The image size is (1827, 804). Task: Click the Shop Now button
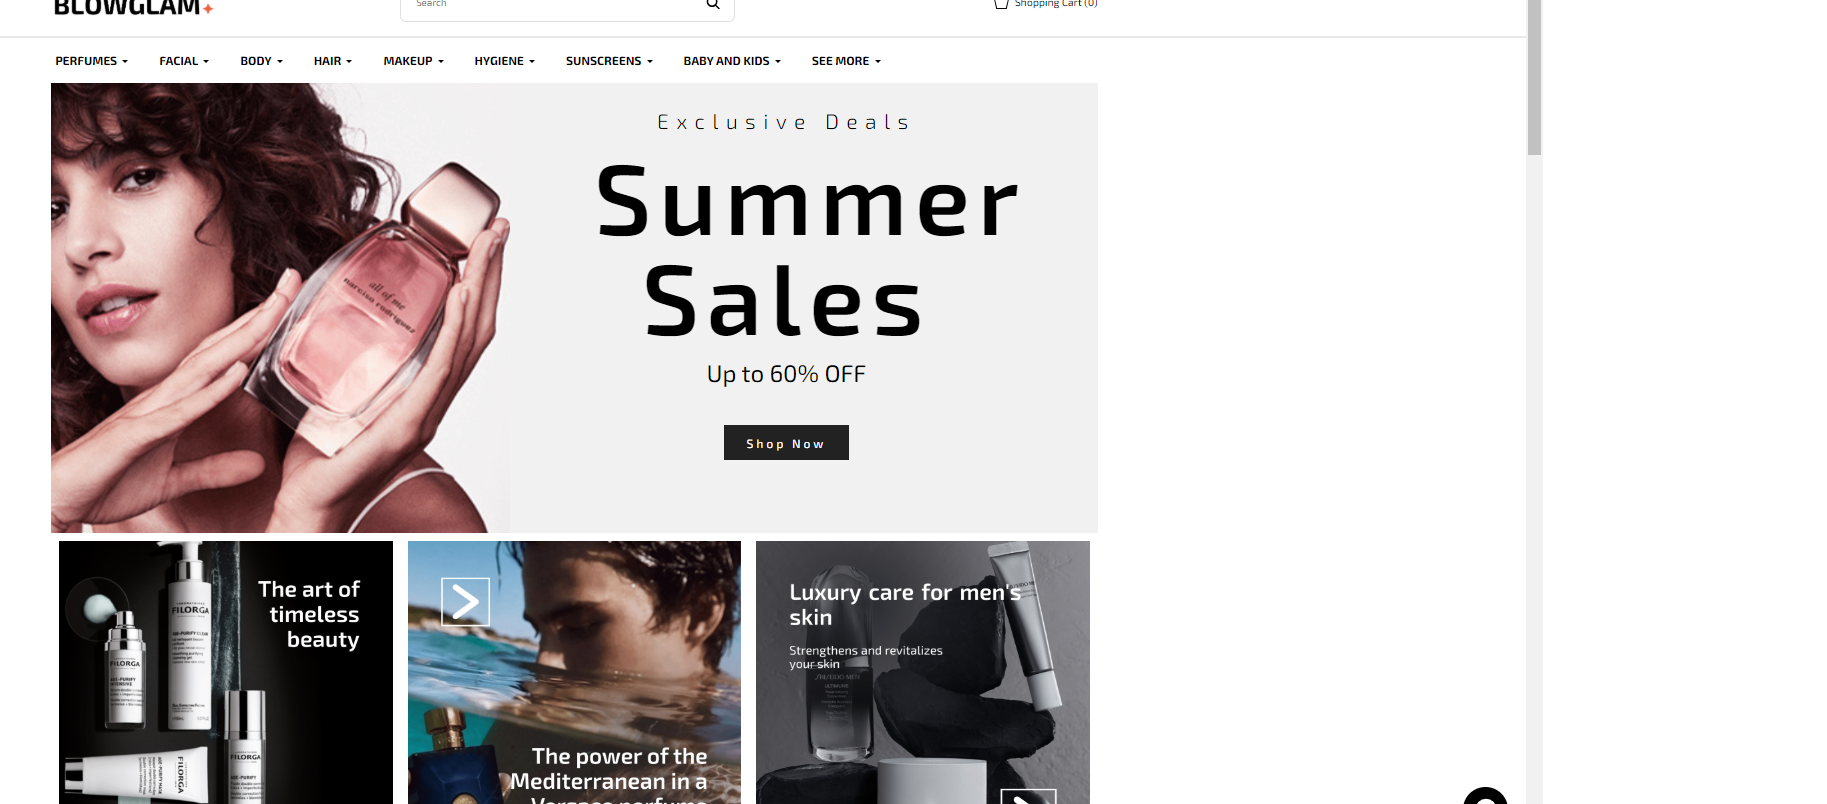[x=786, y=443]
